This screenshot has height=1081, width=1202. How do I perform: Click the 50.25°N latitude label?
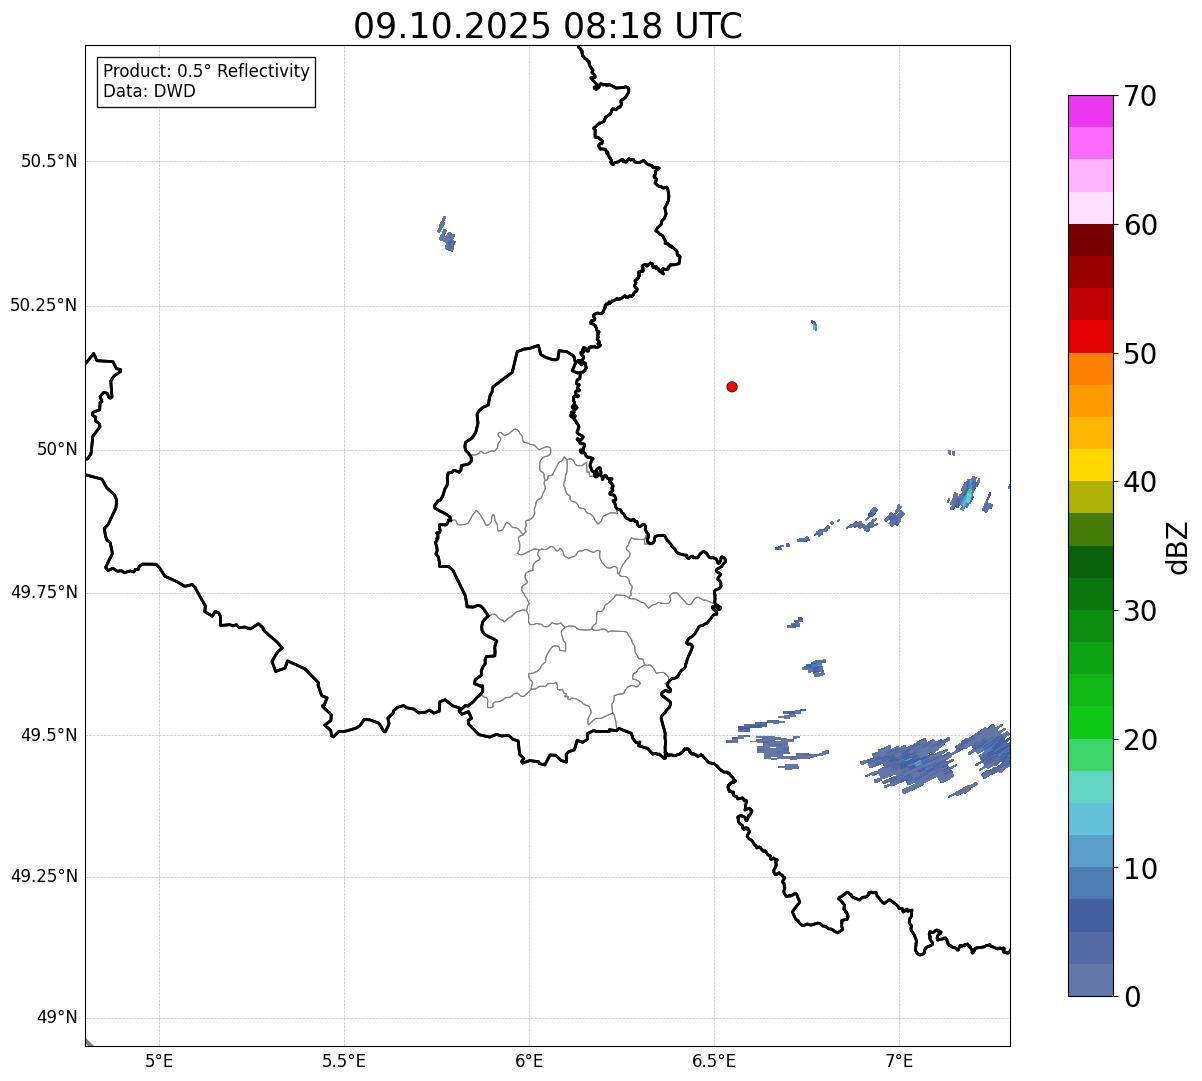(43, 305)
